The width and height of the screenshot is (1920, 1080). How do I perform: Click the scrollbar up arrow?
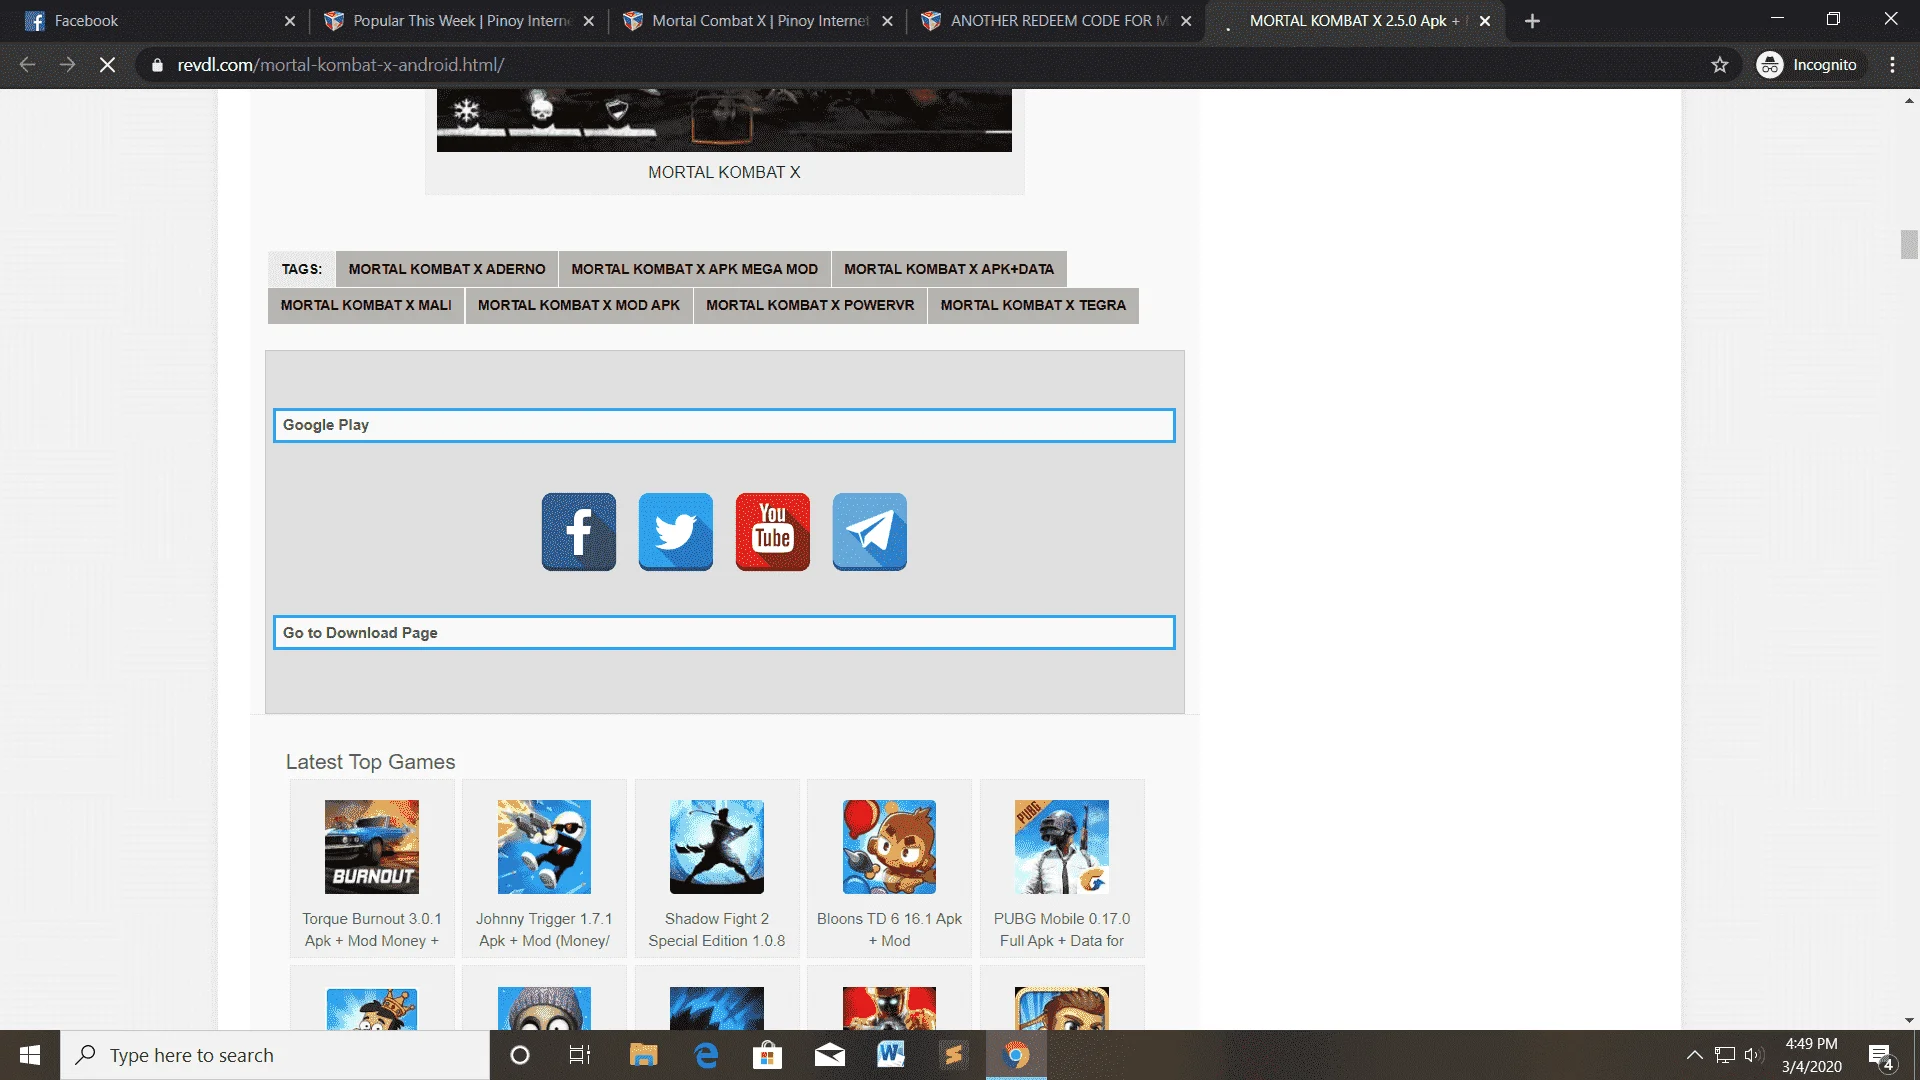click(1909, 100)
